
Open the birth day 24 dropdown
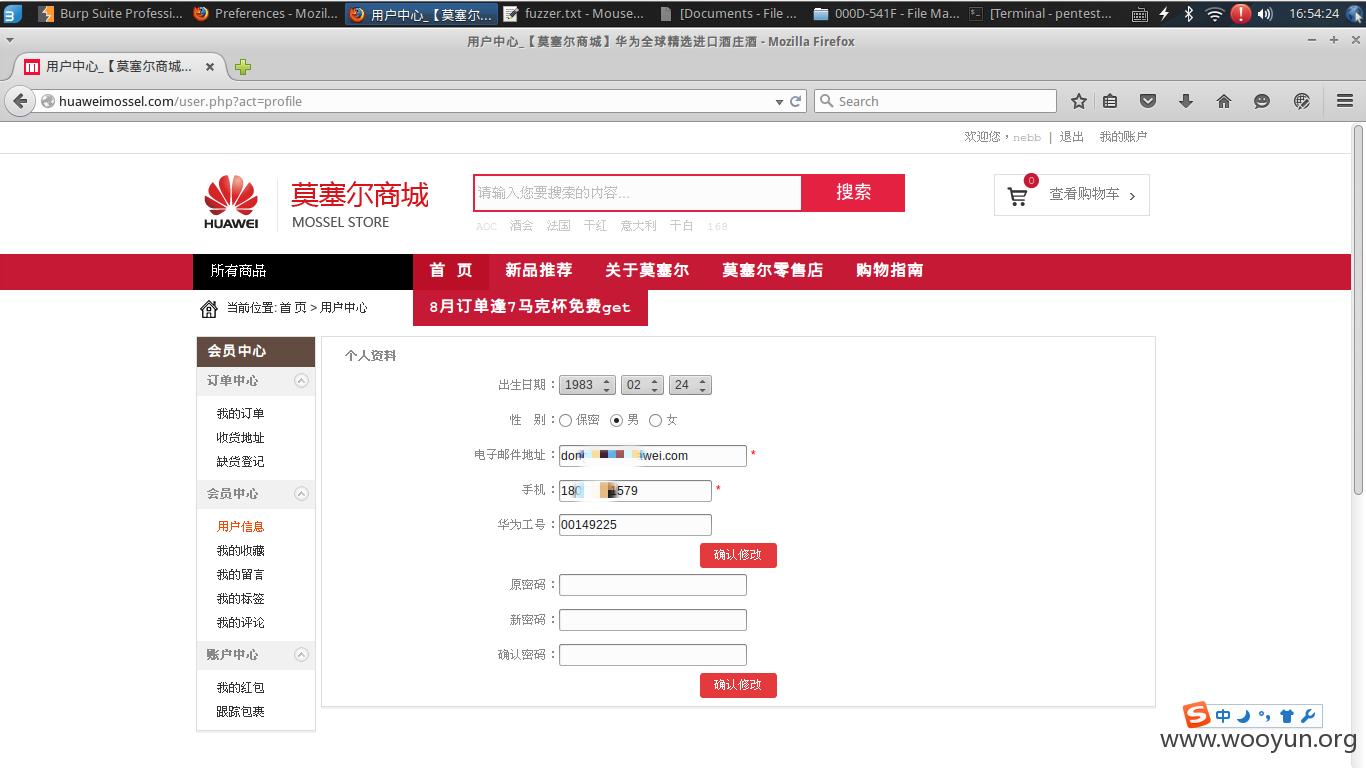pos(690,385)
